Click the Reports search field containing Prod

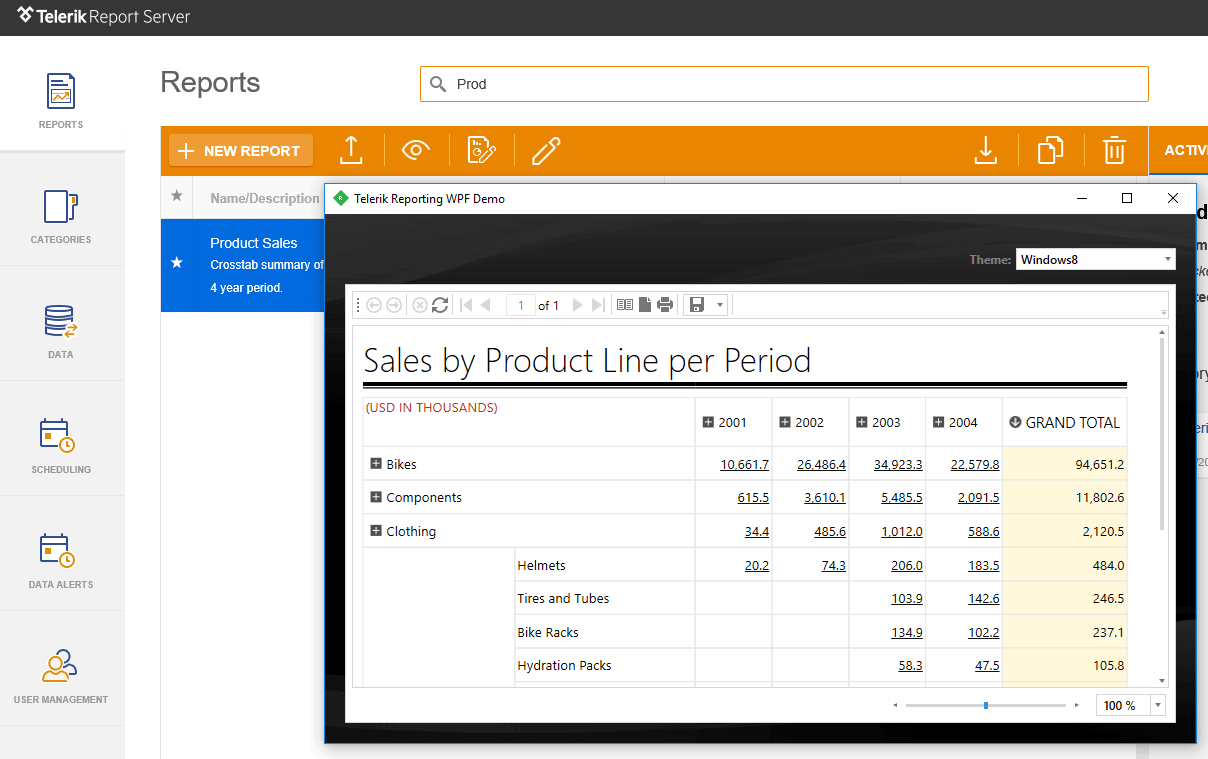pyautogui.click(x=784, y=84)
